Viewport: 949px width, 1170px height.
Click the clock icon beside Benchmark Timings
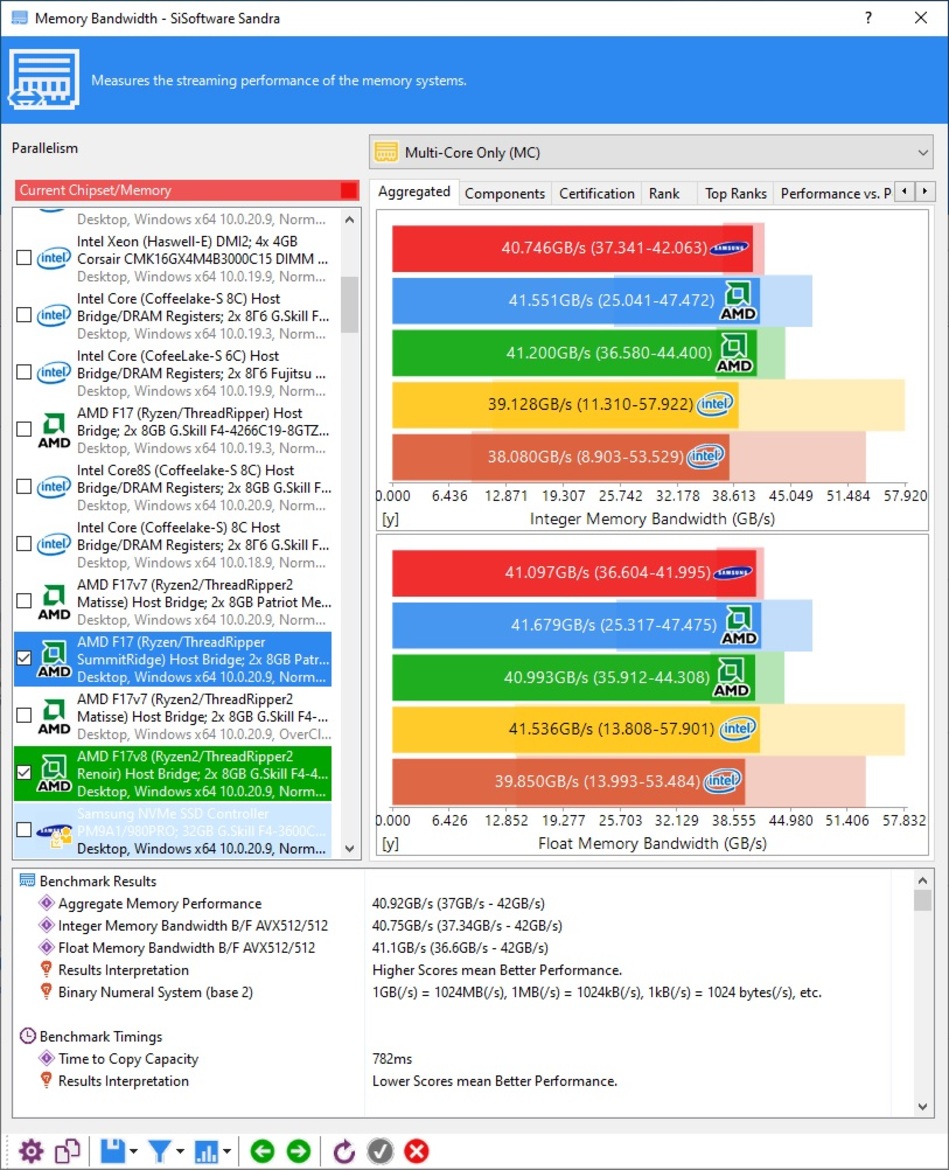pos(28,1036)
